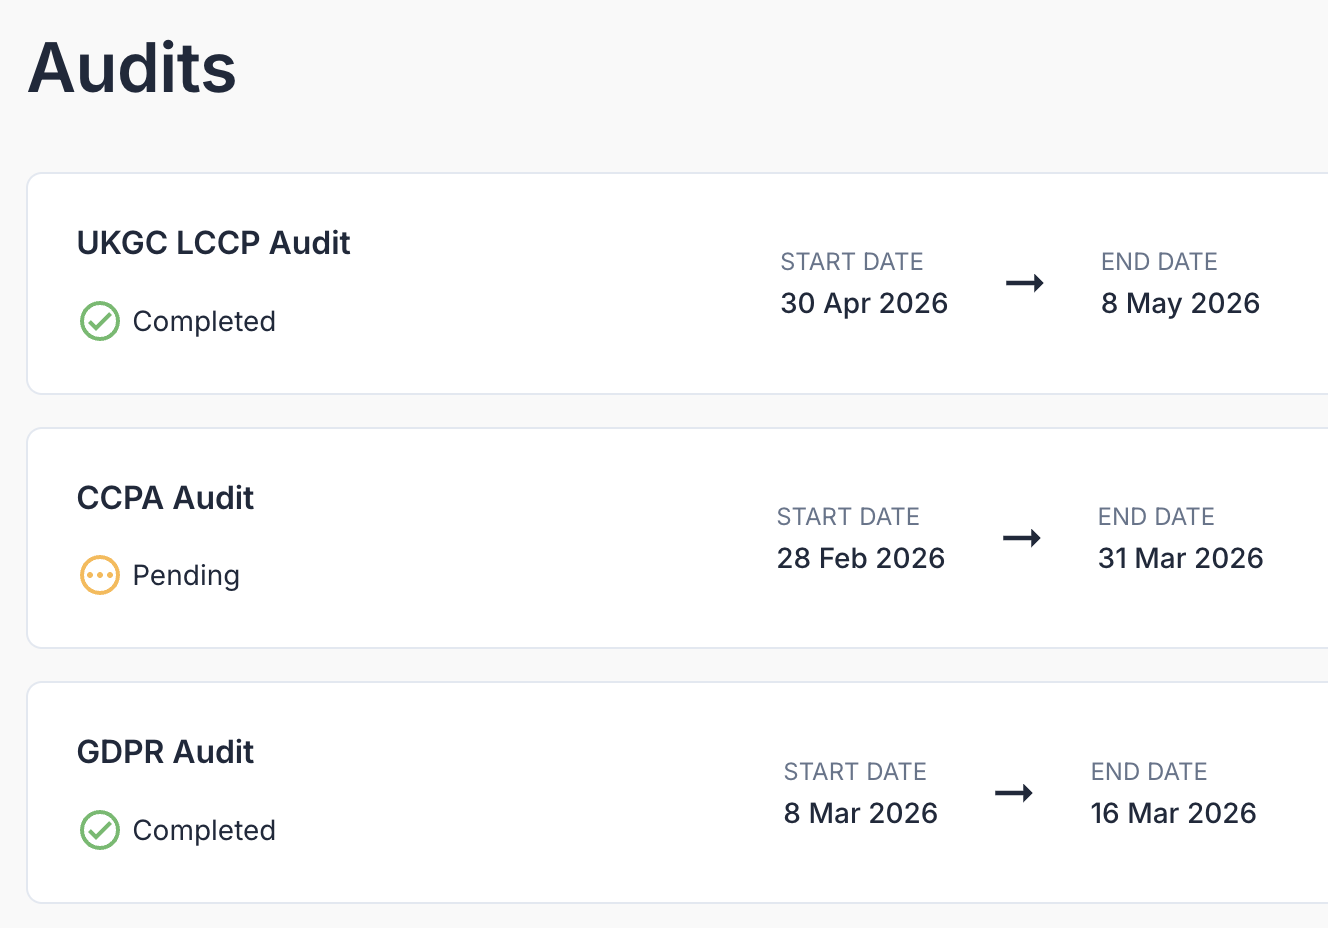Click the Pending status text of CCPA Audit
Screen dimensions: 1328x928
186,575
